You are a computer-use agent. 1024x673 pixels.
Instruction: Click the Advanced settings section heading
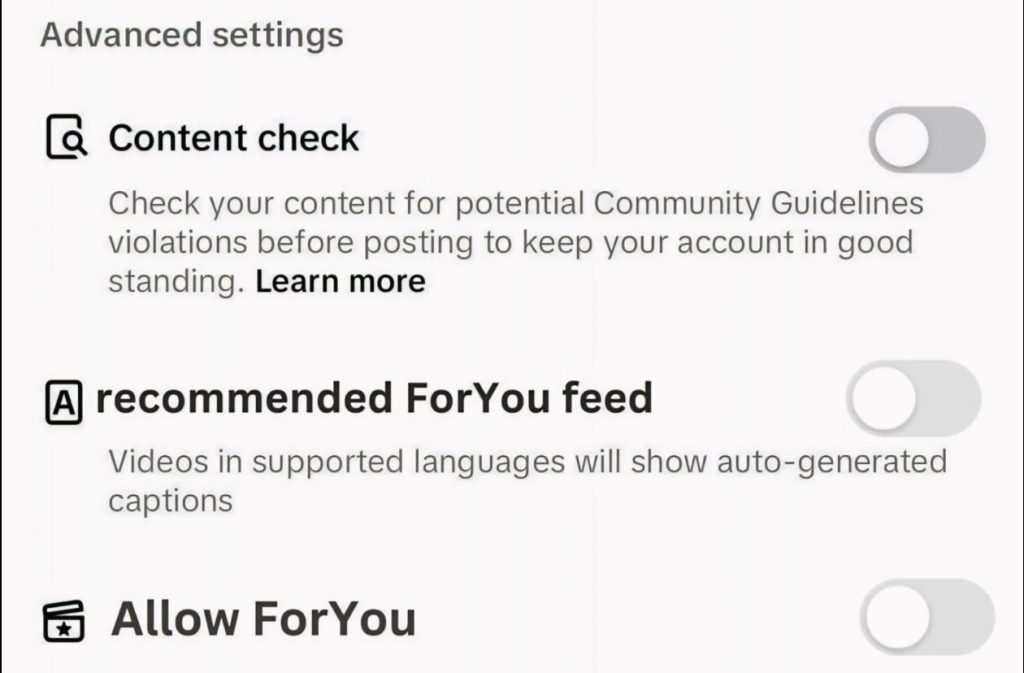[x=191, y=36]
